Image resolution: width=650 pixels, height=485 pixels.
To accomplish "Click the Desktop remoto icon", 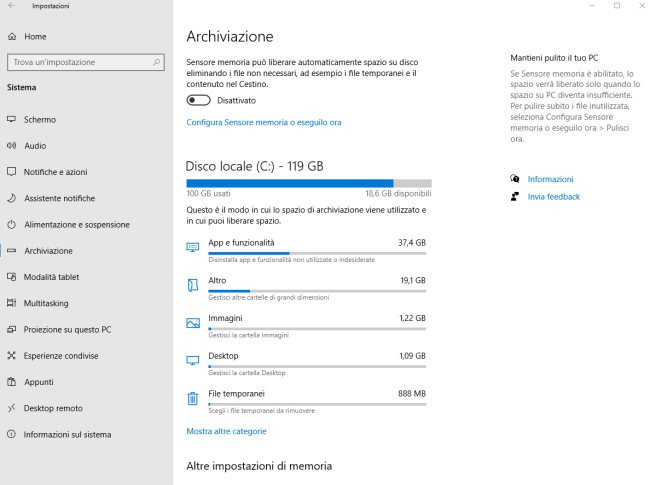I will click(x=12, y=408).
